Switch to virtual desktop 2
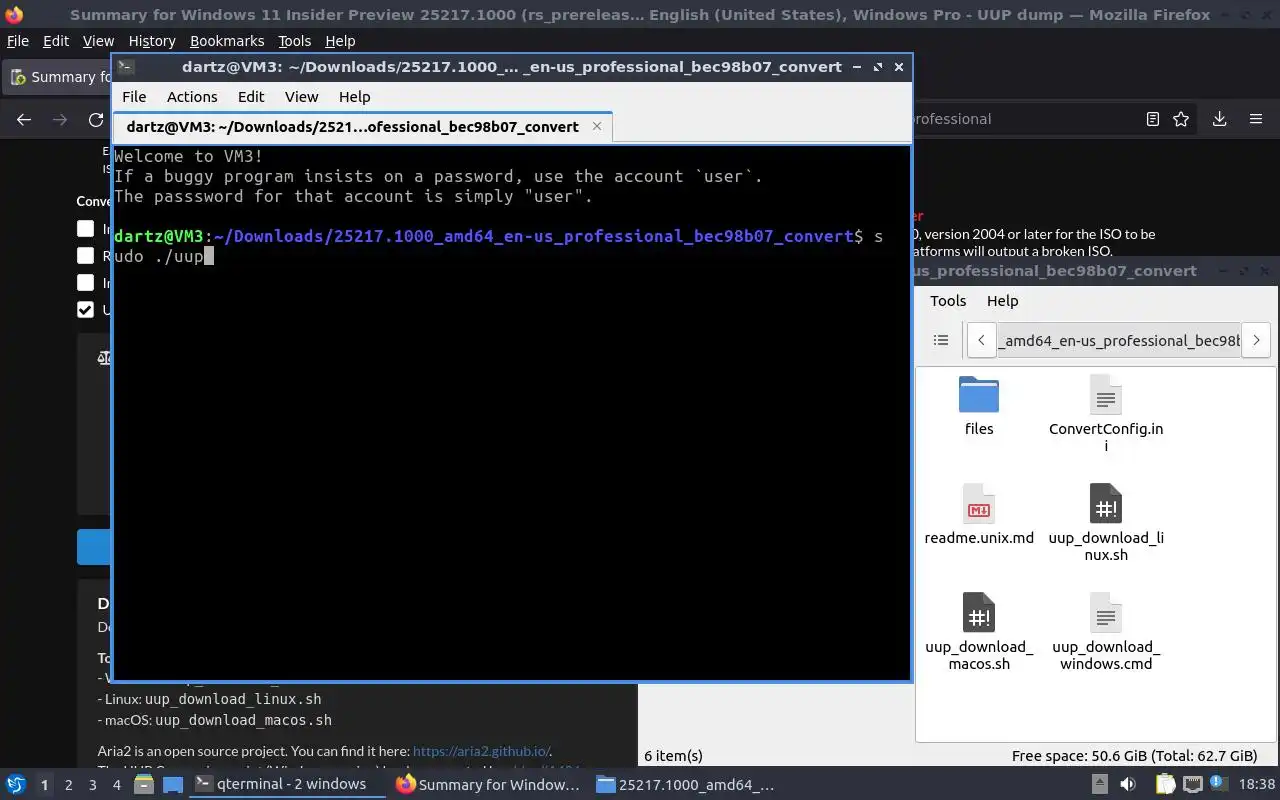 pyautogui.click(x=68, y=785)
